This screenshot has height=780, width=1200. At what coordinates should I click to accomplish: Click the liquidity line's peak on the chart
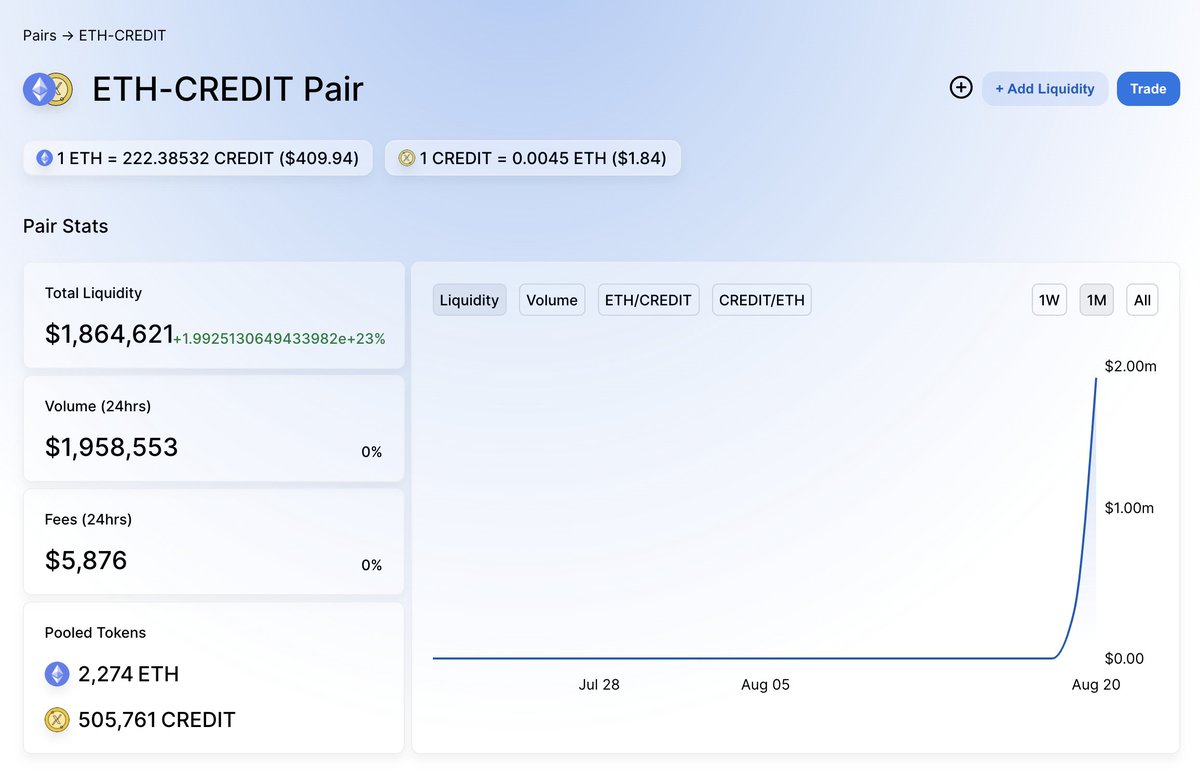coord(1096,380)
